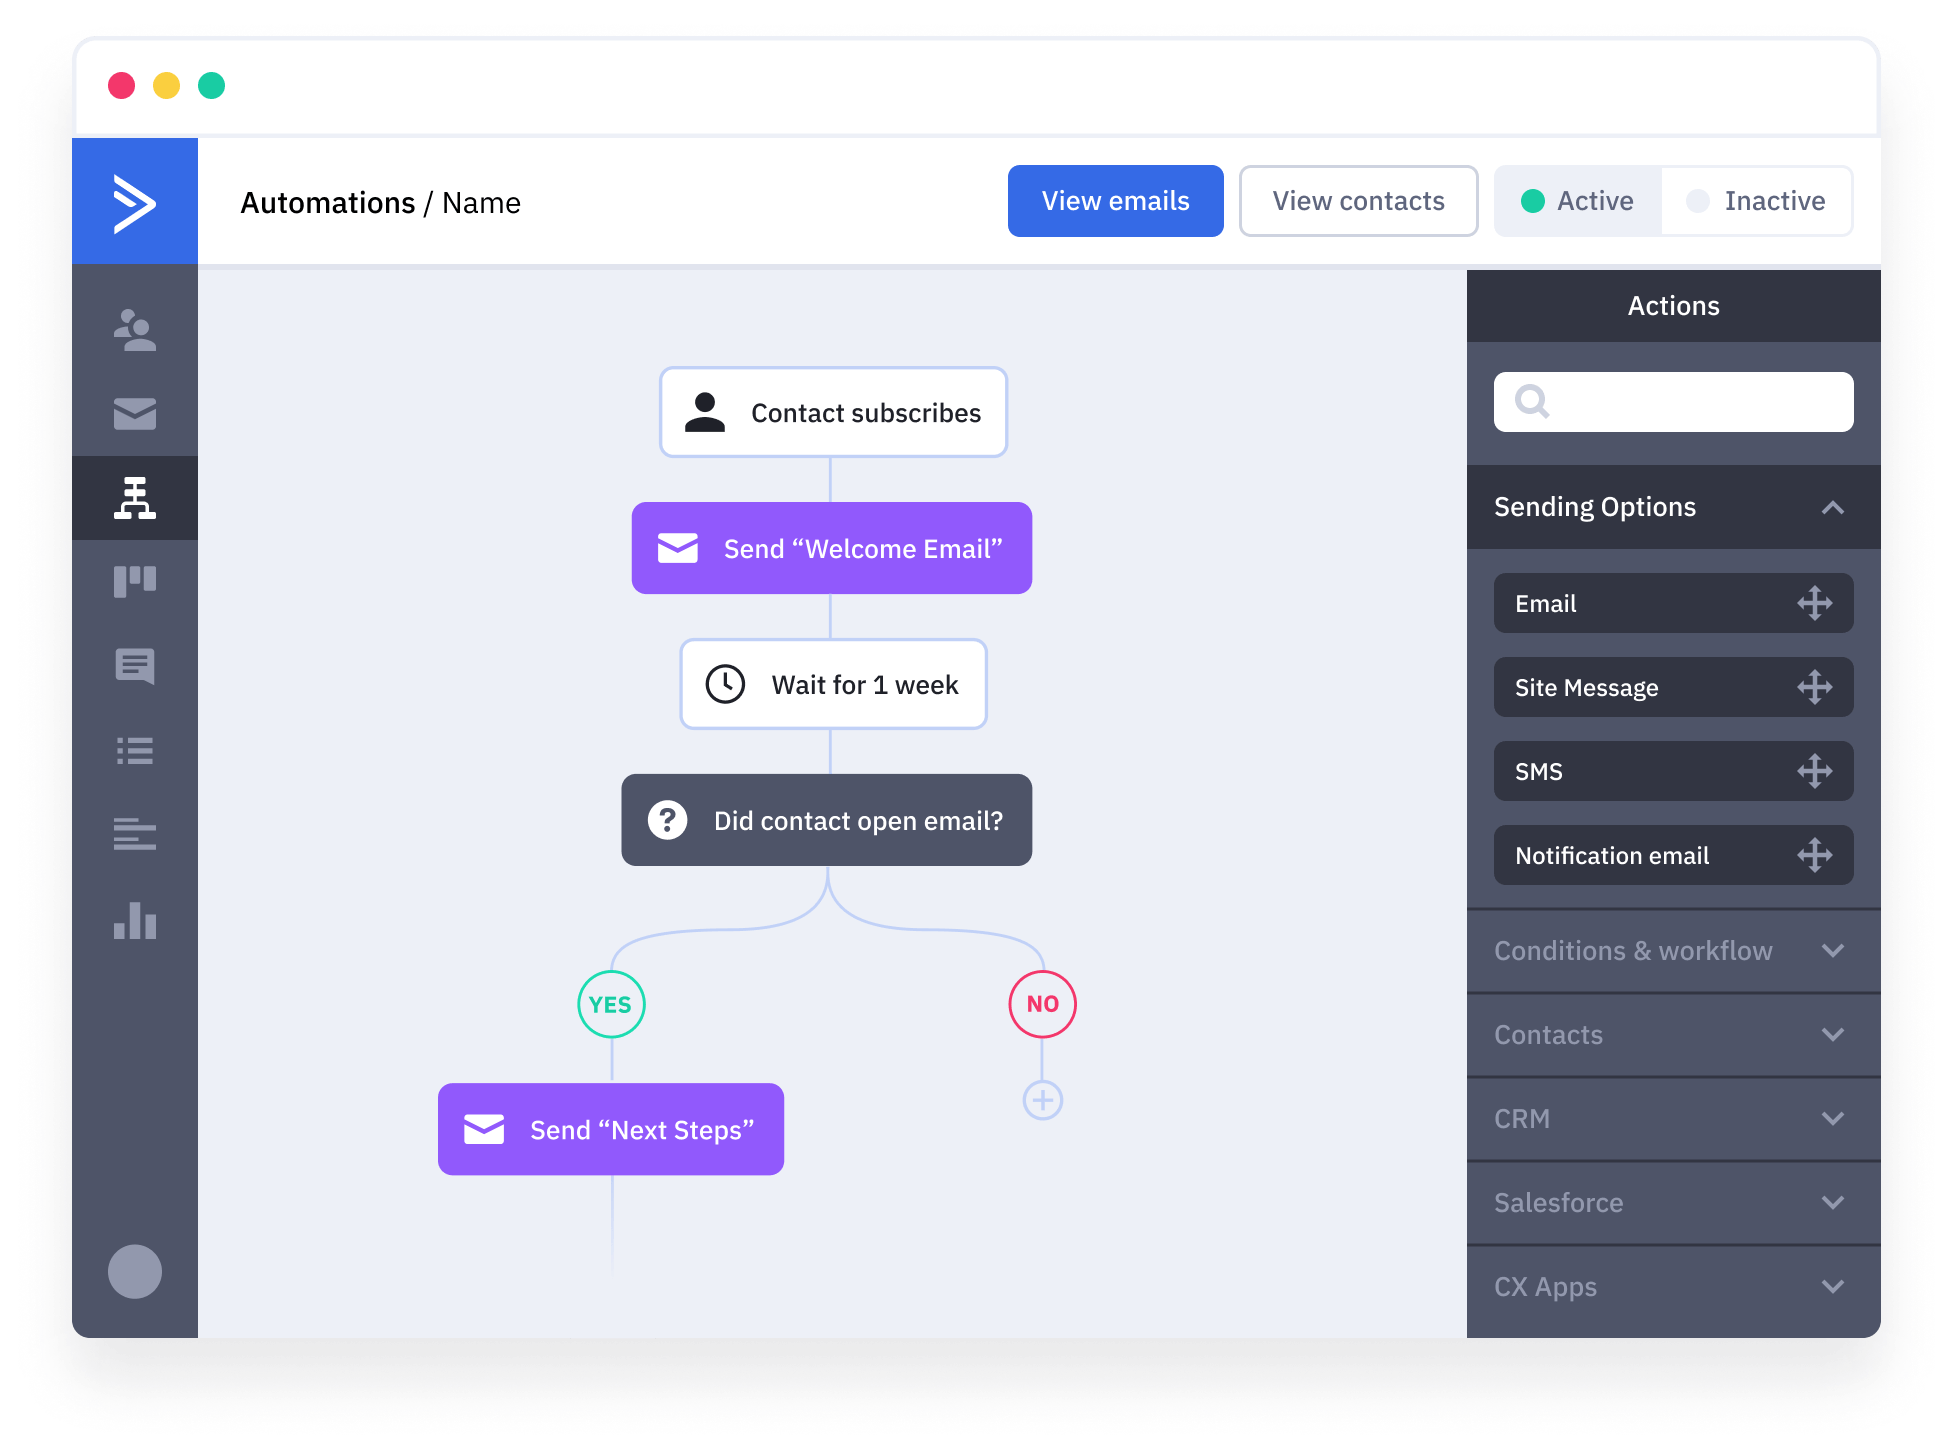This screenshot has width=1953, height=1452.
Task: Click the red close window dot
Action: click(121, 86)
